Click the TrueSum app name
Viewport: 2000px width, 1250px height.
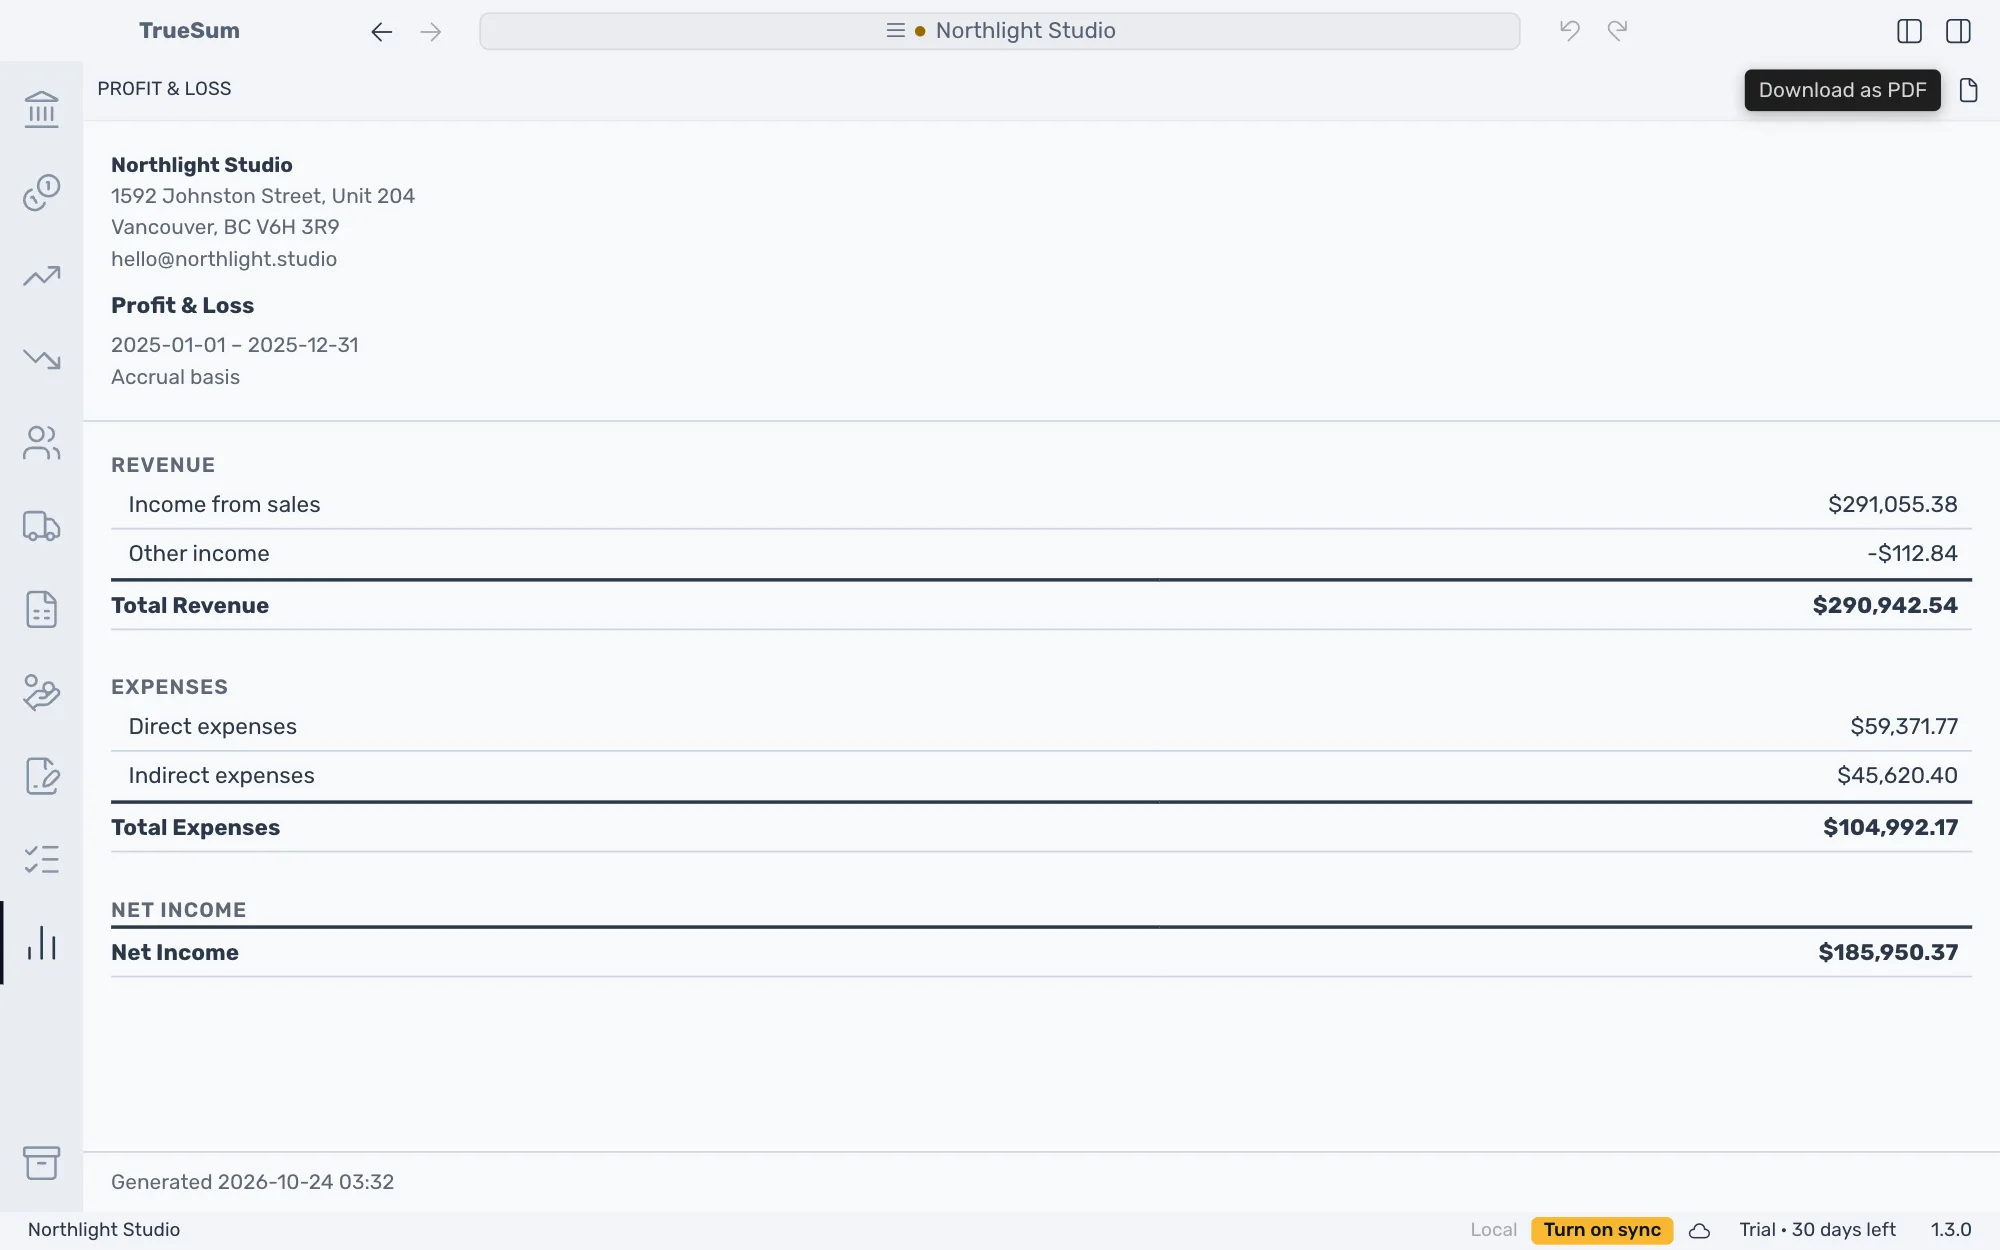coord(189,31)
